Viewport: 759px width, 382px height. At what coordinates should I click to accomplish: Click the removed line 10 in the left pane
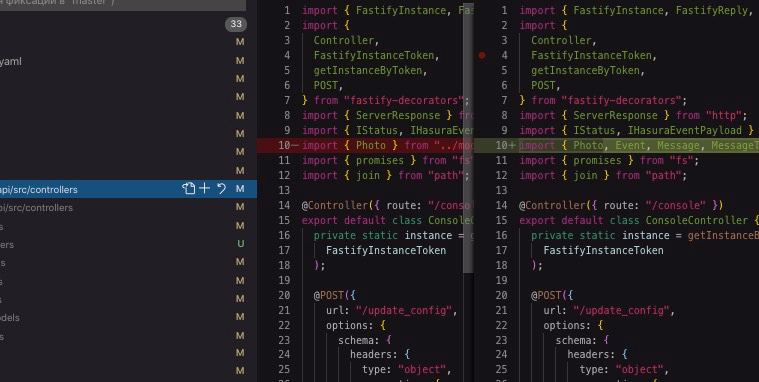tap(364, 145)
